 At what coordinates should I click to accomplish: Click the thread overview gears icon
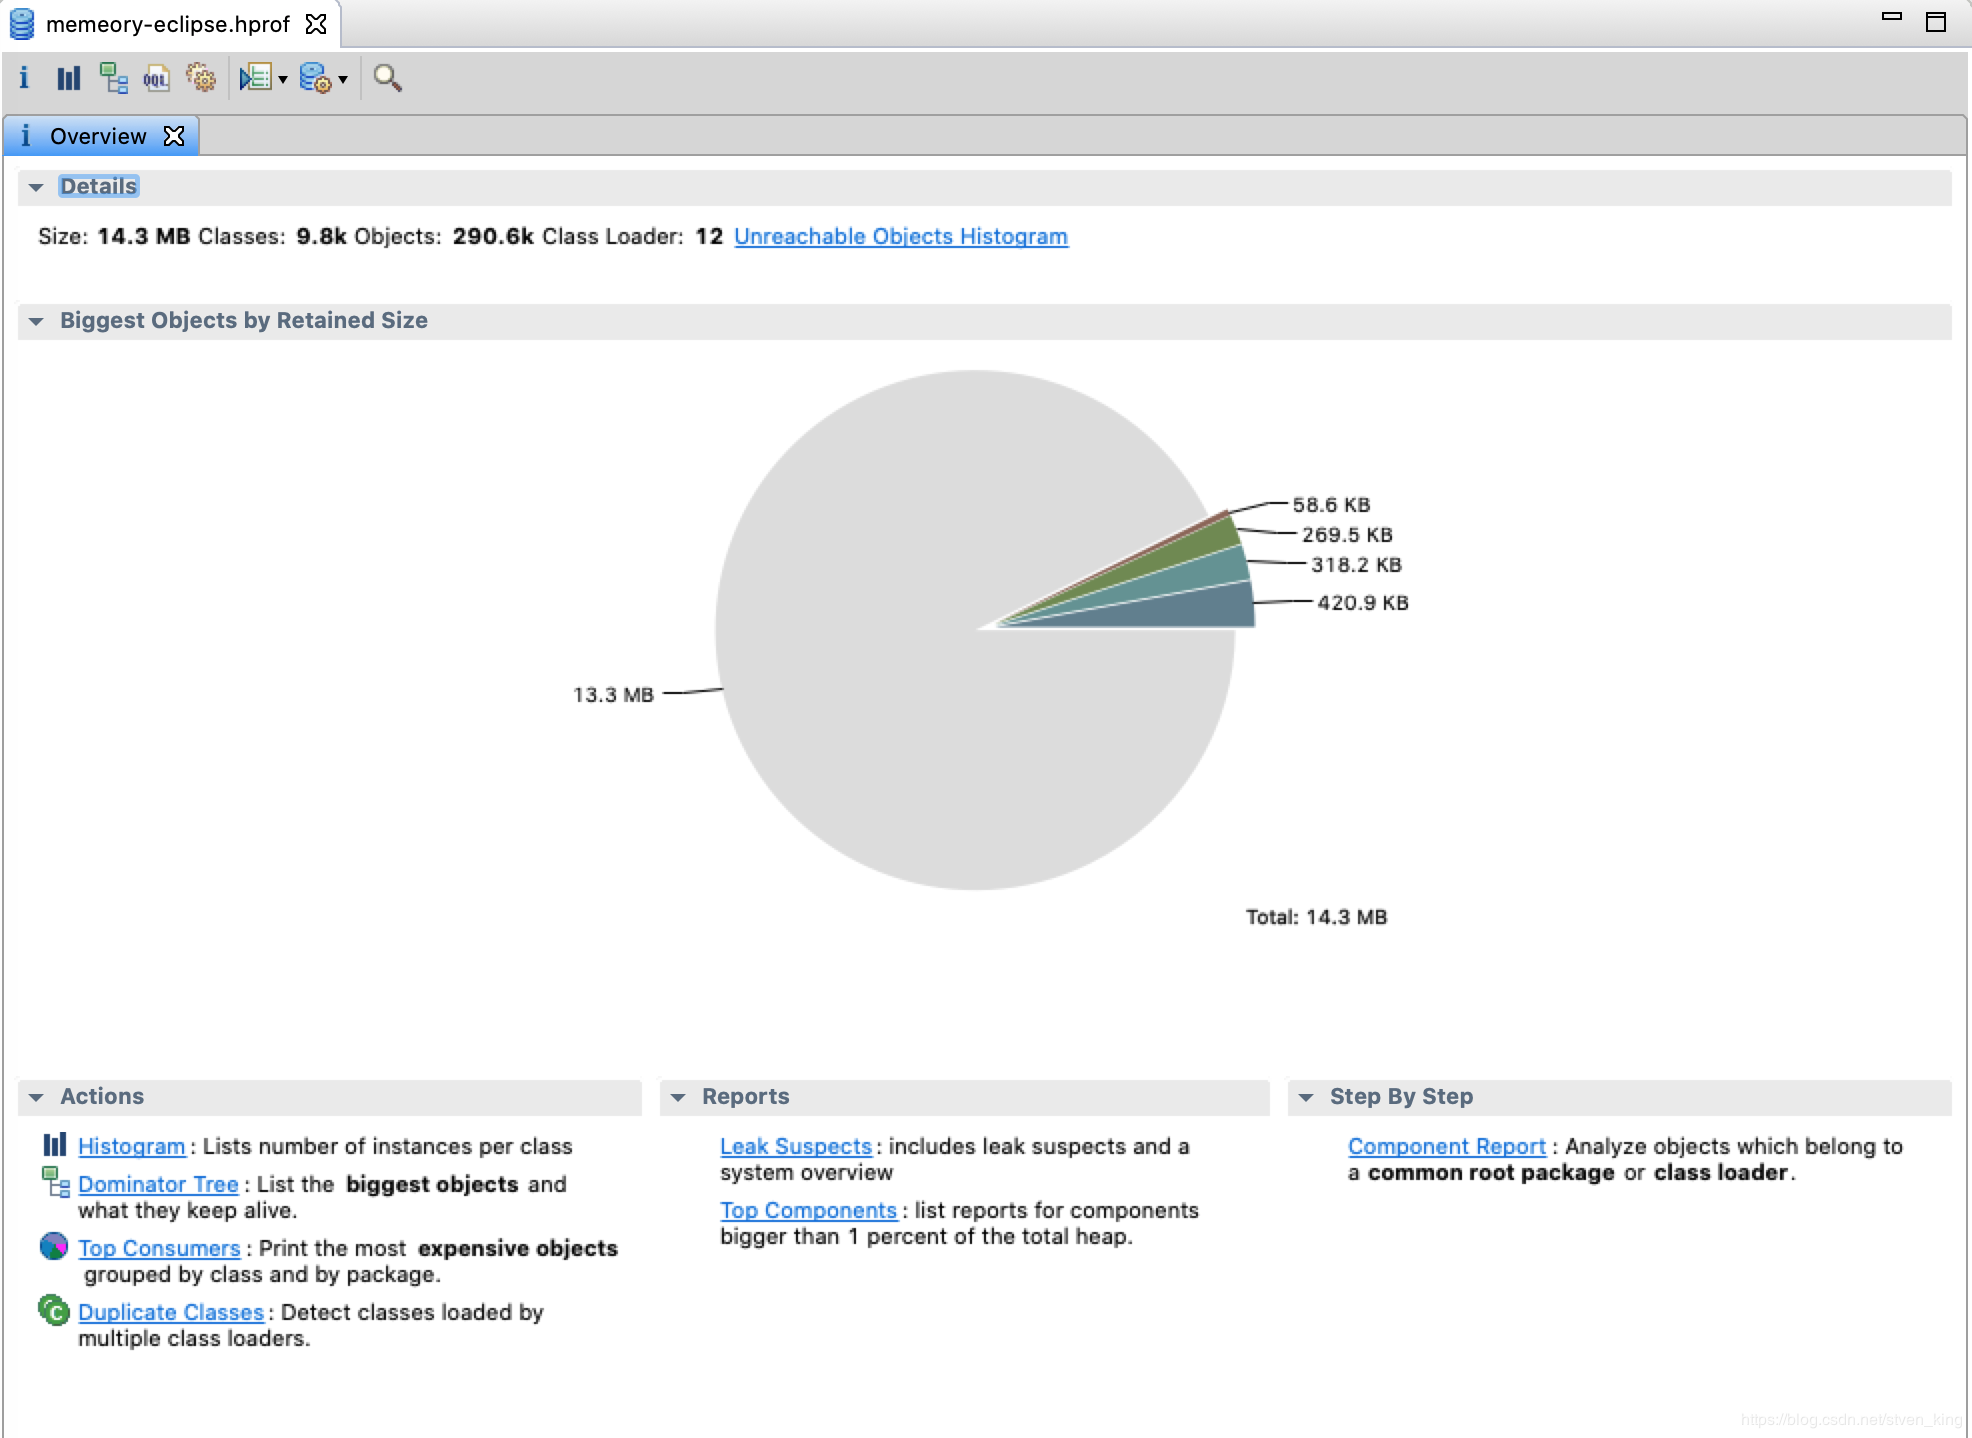pyautogui.click(x=201, y=78)
